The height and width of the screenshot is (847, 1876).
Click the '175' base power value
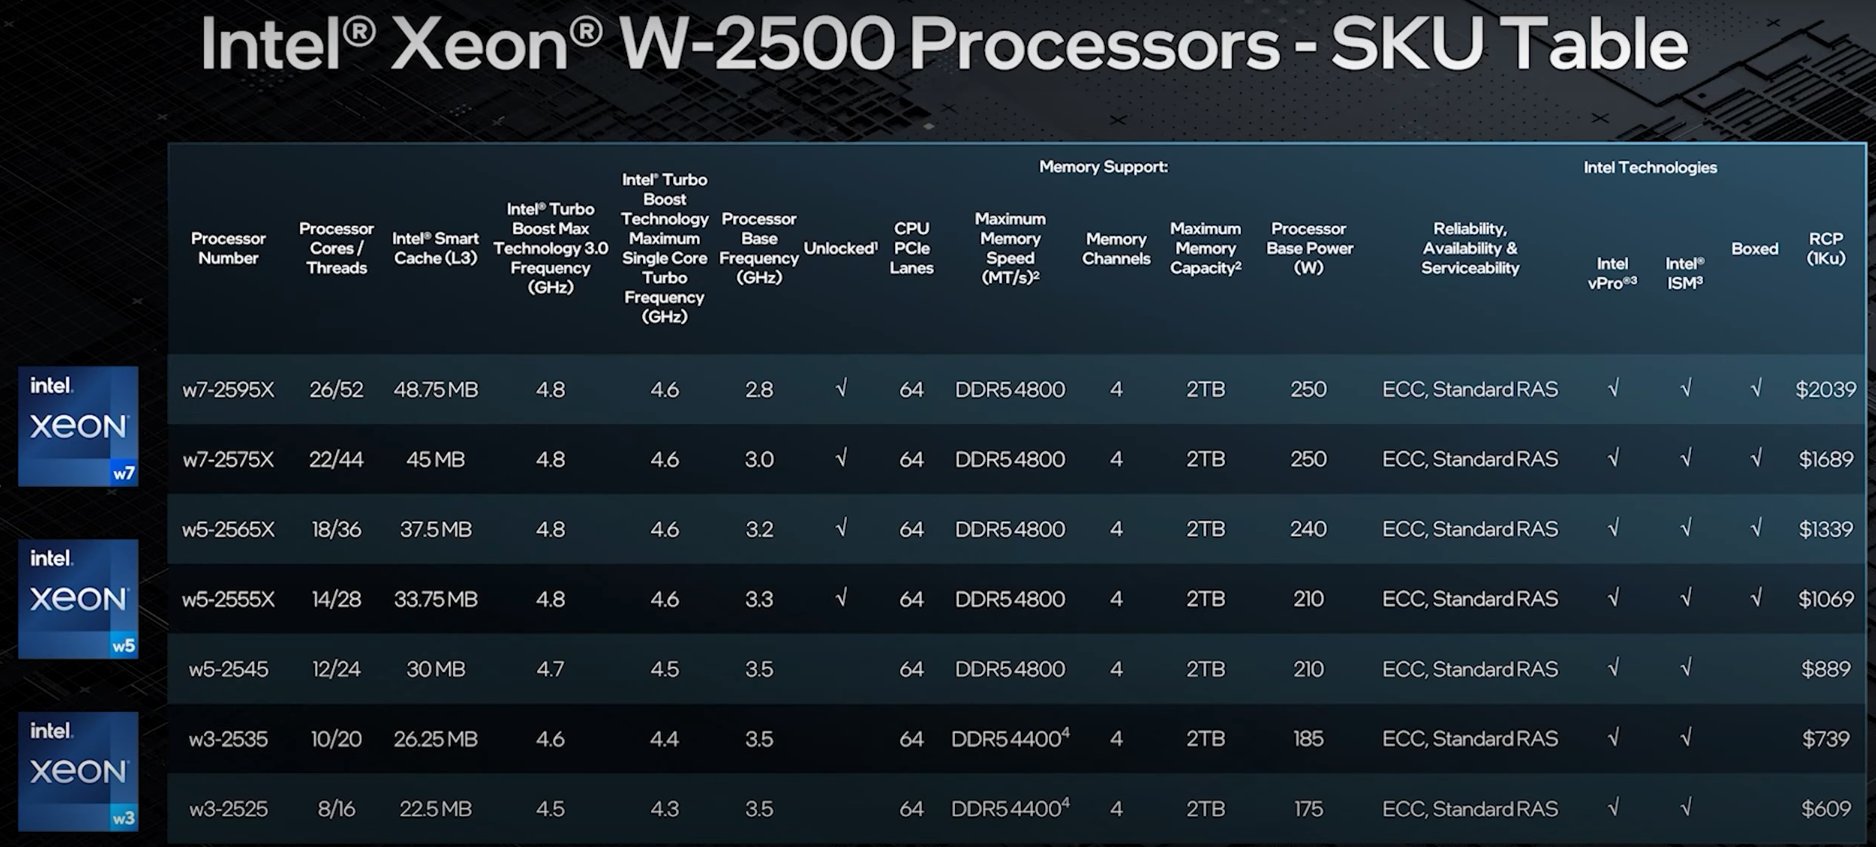coord(1308,809)
